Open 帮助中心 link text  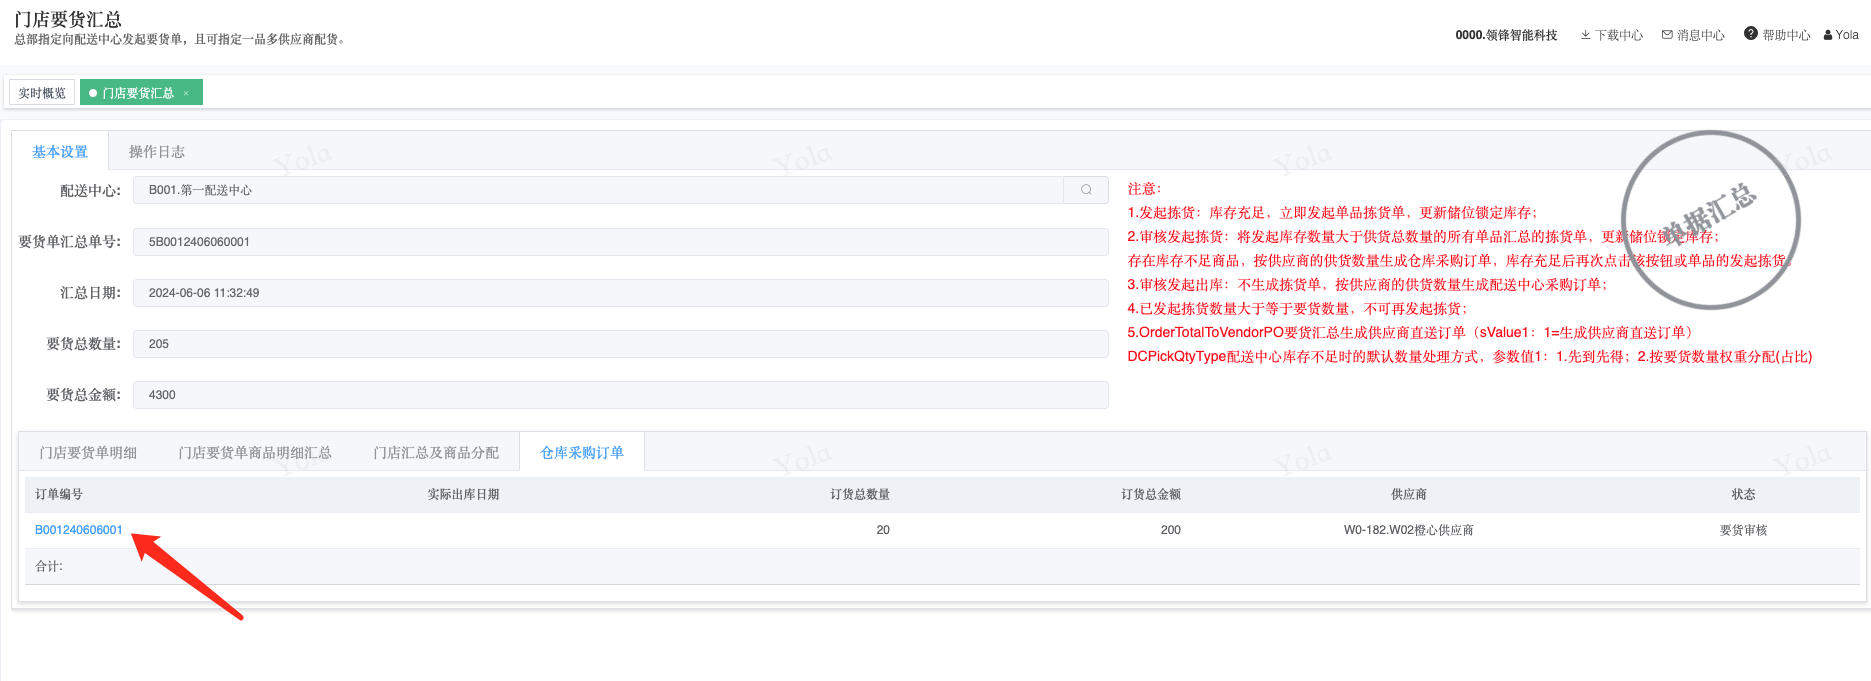point(1787,35)
